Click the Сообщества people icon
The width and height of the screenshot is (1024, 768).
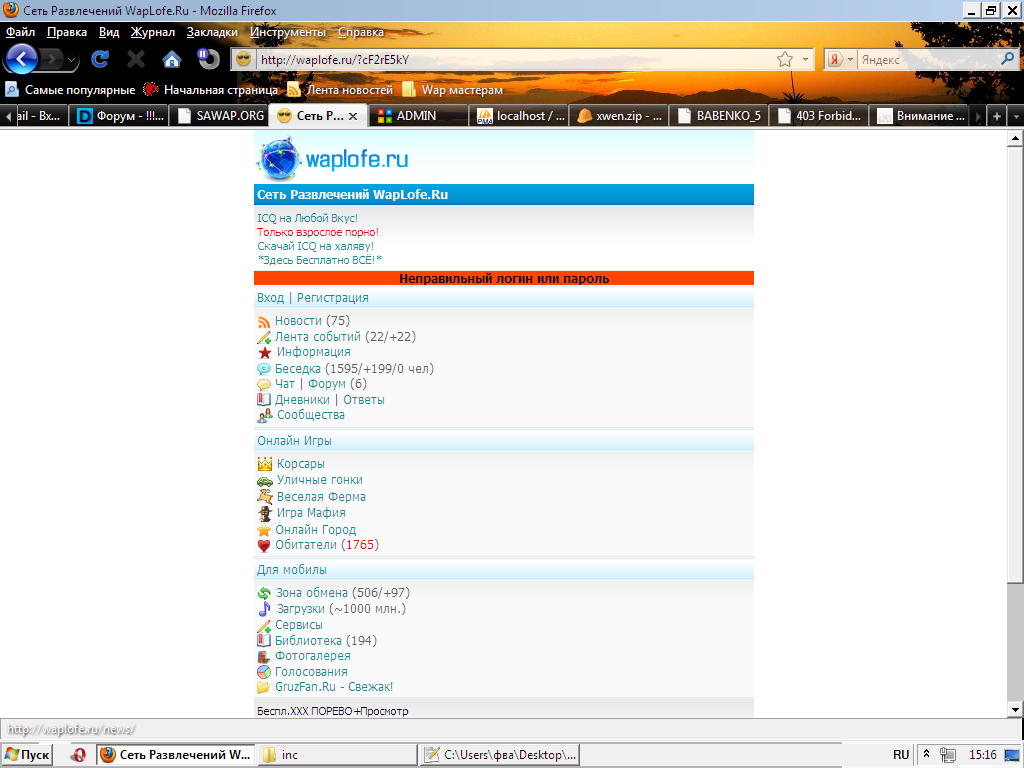click(264, 415)
